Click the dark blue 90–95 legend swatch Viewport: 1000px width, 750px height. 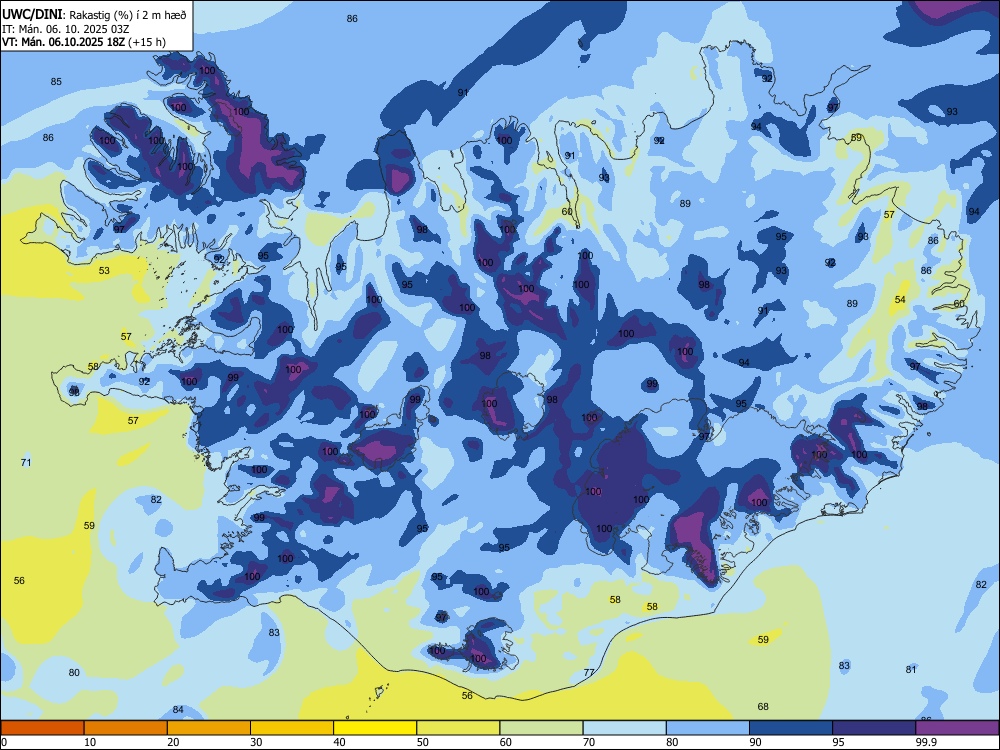(x=791, y=728)
